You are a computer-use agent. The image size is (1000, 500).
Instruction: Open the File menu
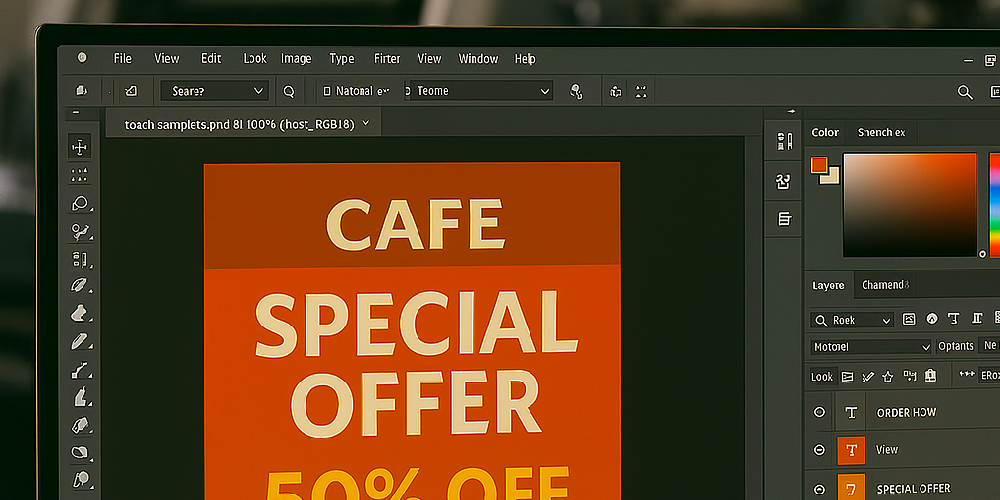tap(122, 59)
